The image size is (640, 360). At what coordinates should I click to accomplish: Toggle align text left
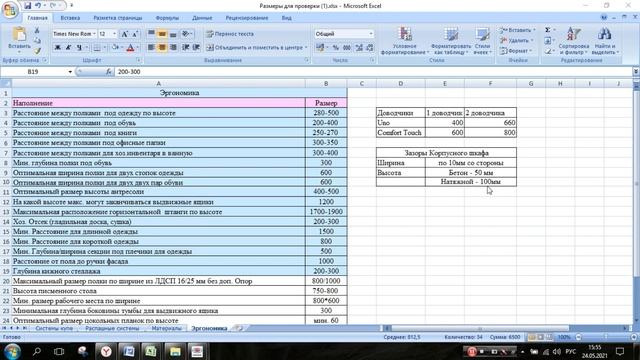pyautogui.click(x=151, y=48)
